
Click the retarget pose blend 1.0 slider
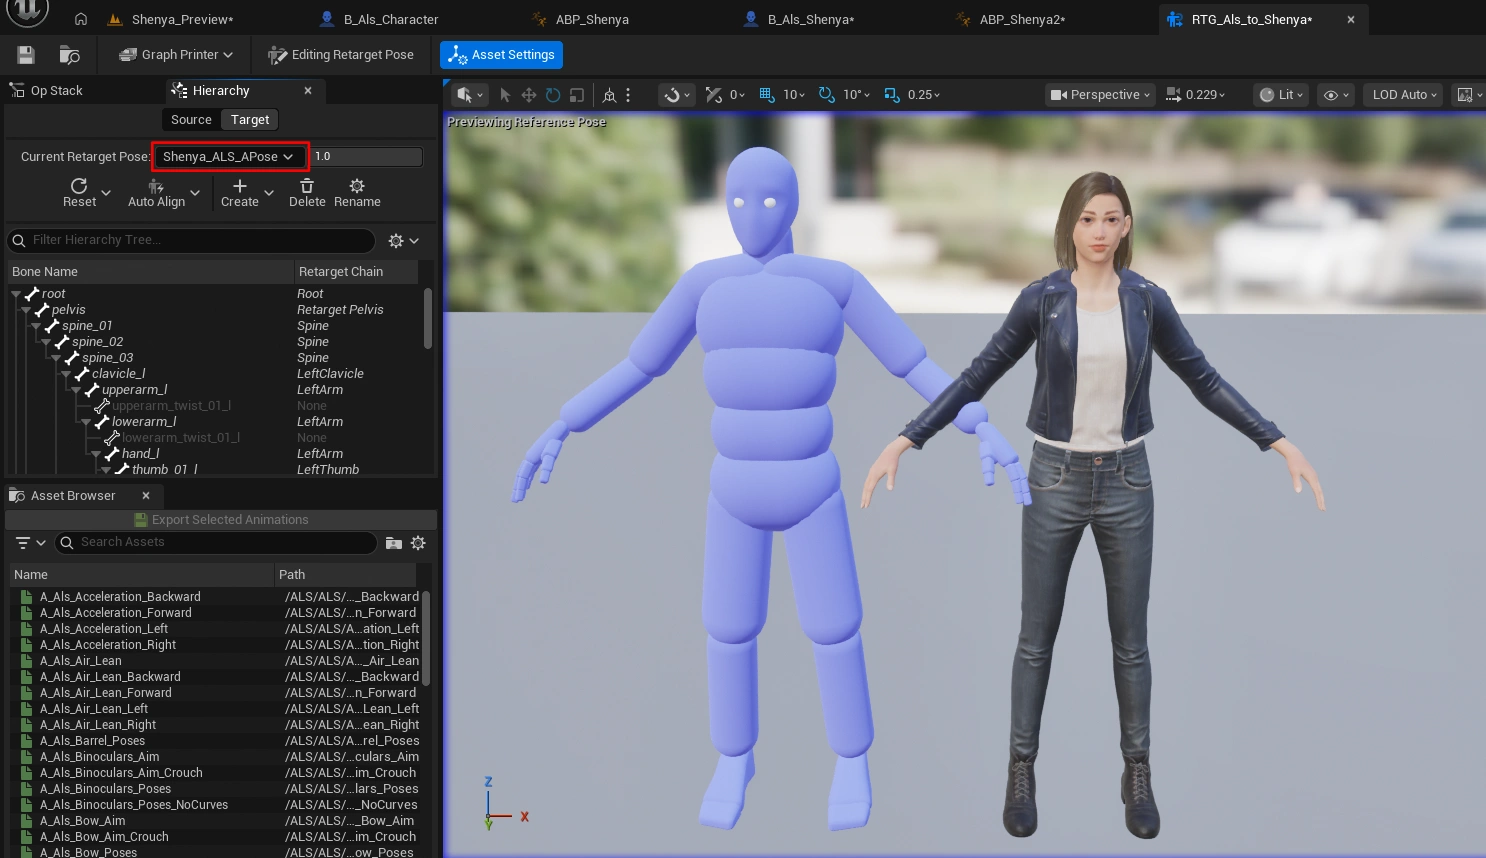coord(366,157)
